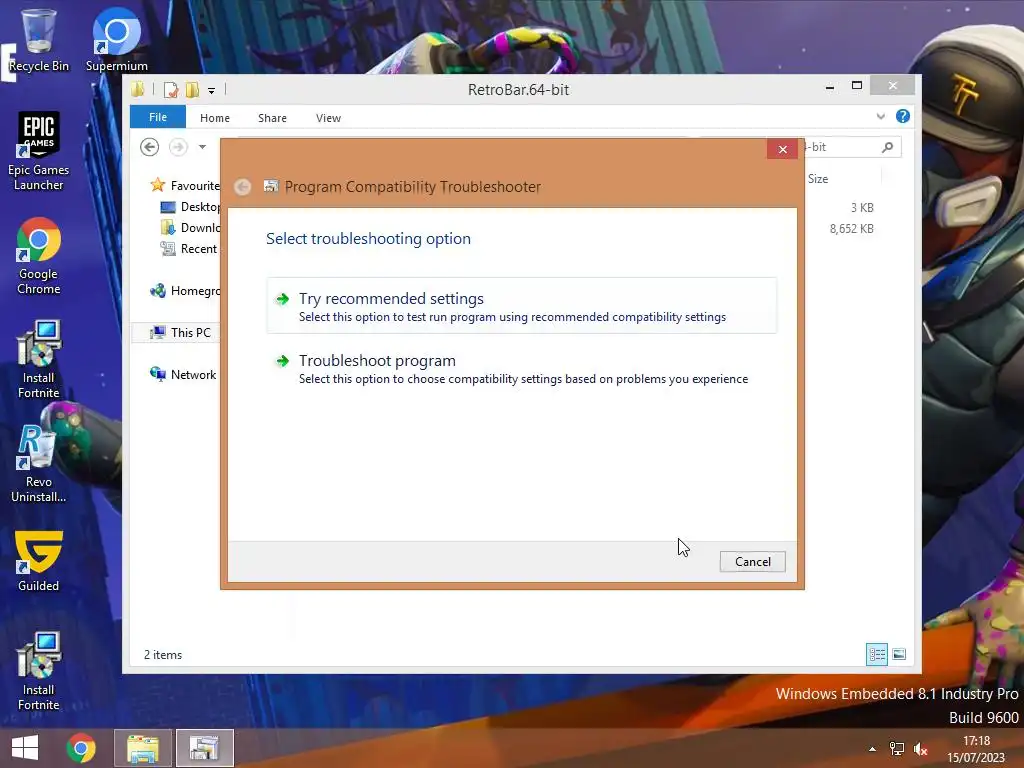
Task: Open recent locations dropdown arrow
Action: [202, 147]
